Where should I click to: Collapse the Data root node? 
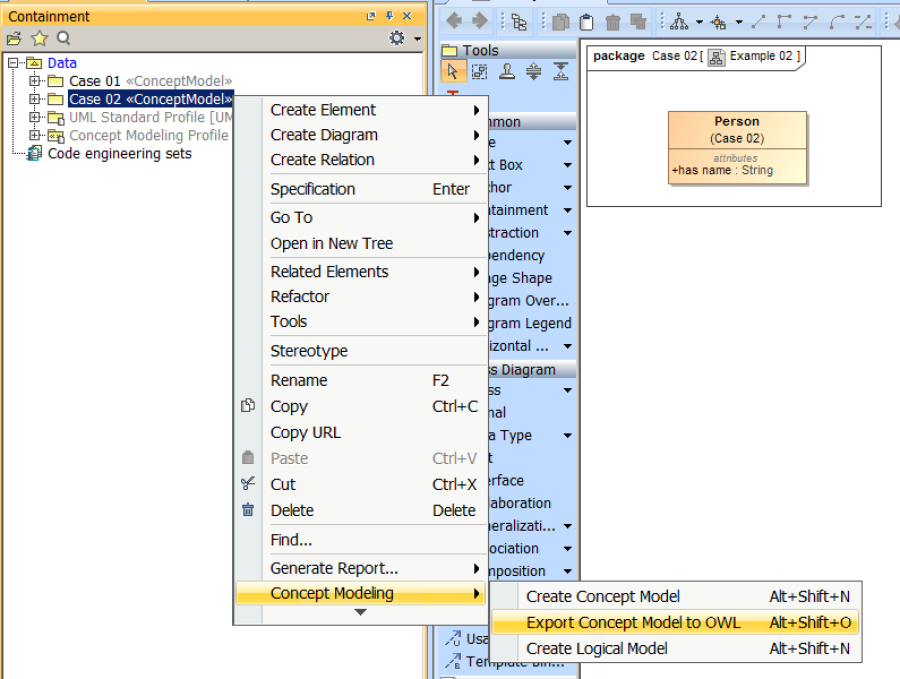click(14, 63)
